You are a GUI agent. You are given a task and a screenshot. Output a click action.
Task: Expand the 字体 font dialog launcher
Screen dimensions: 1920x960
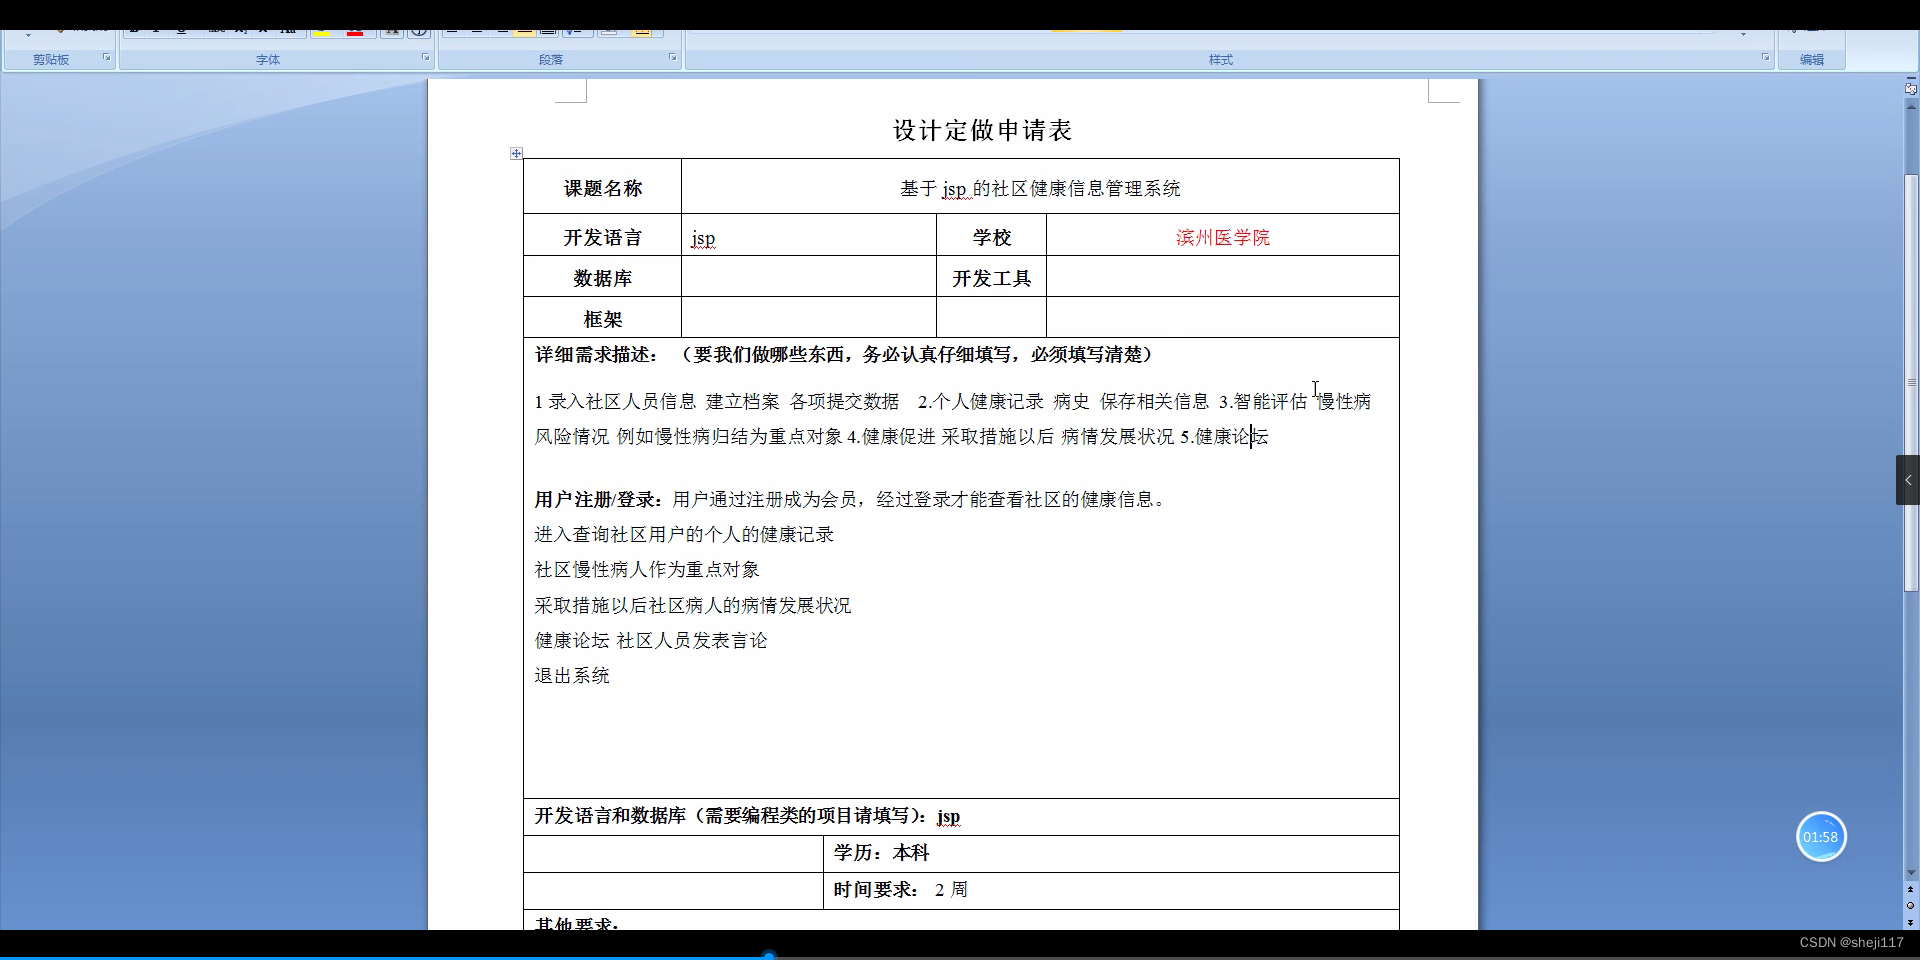point(425,57)
